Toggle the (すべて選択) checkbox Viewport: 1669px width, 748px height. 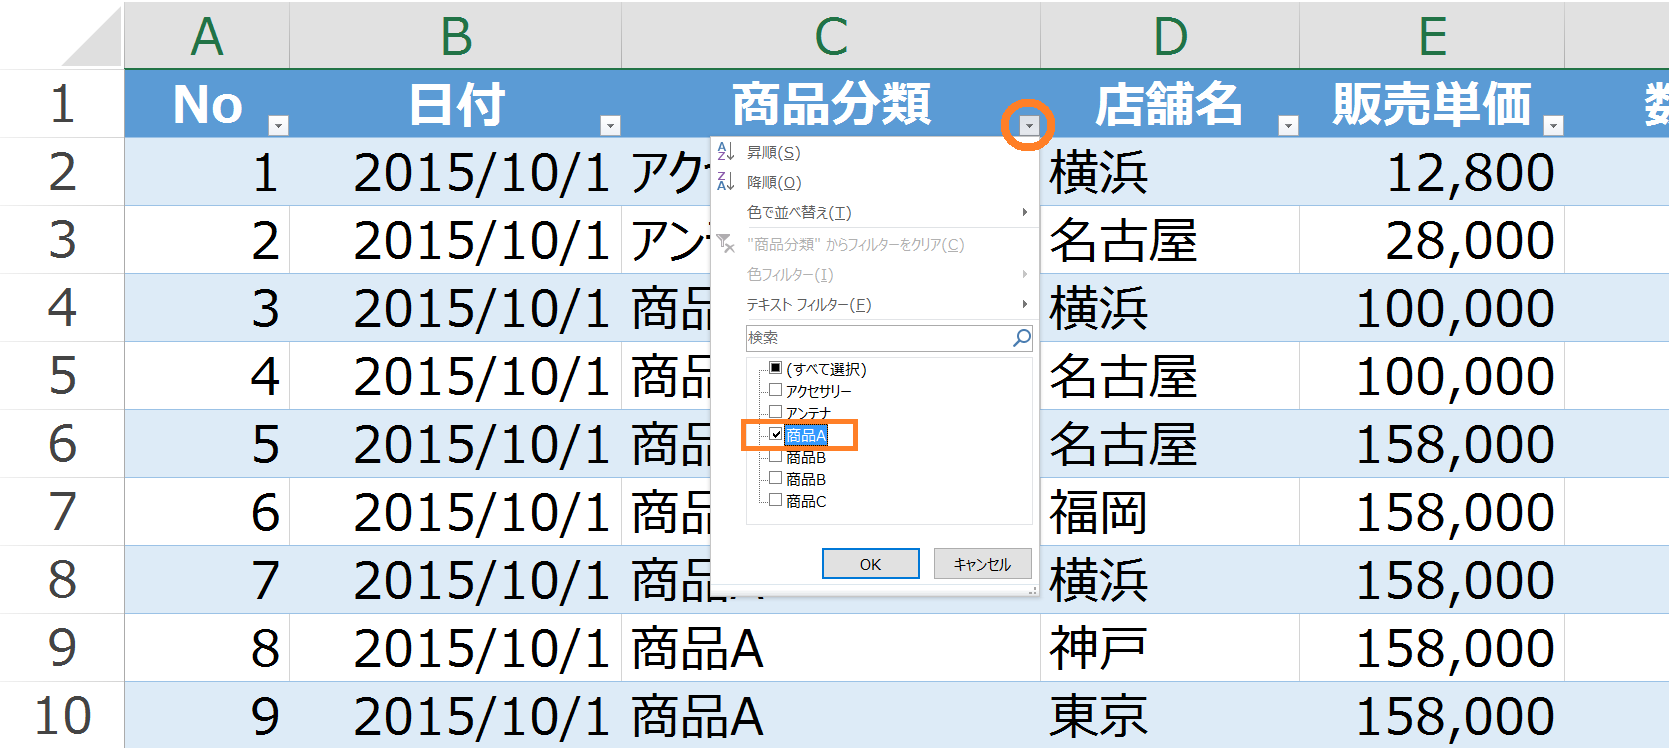click(x=775, y=368)
